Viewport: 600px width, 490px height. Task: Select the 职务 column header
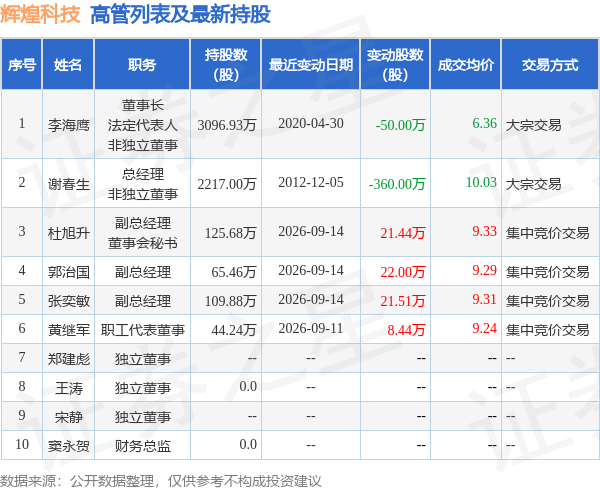coord(142,64)
